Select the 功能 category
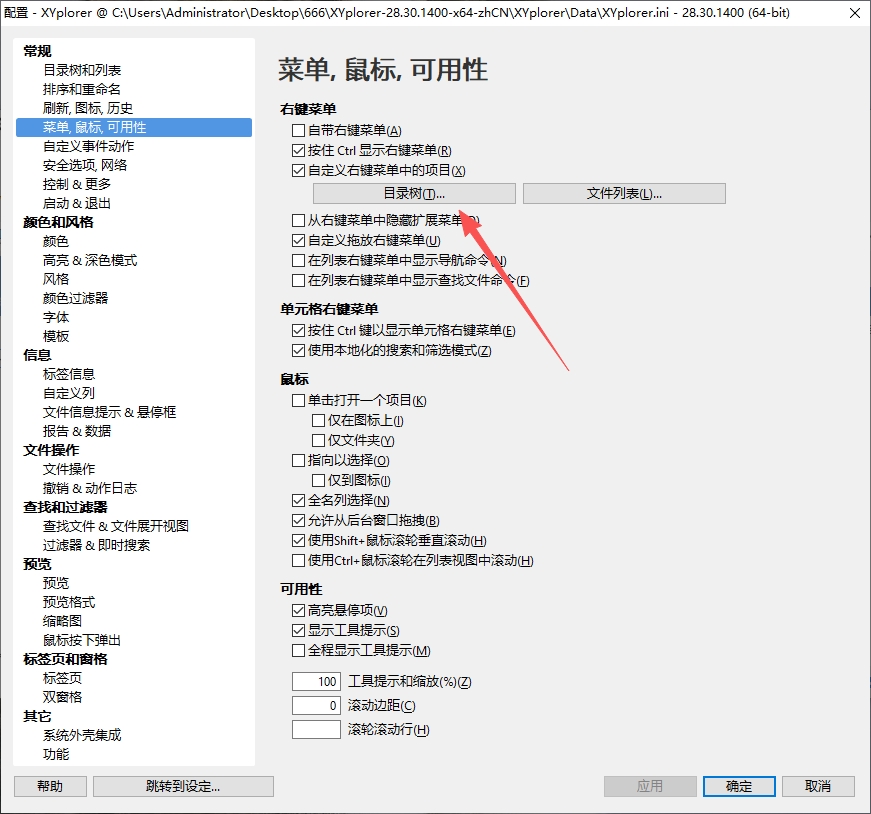The height and width of the screenshot is (814, 871). tap(56, 755)
